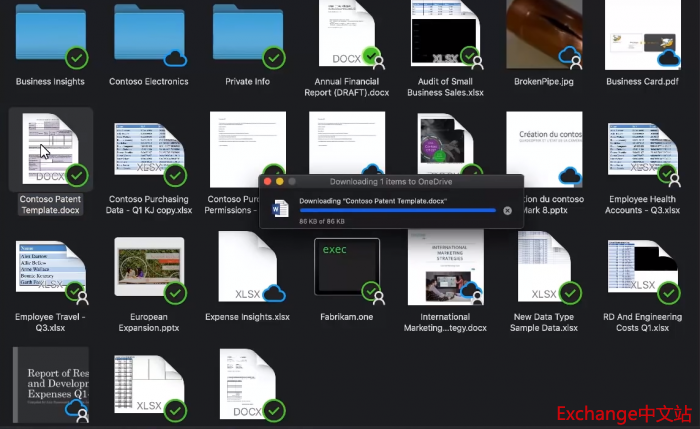Select Audit of Small Business Sales.xlsx
The image size is (700, 429).
(447, 34)
